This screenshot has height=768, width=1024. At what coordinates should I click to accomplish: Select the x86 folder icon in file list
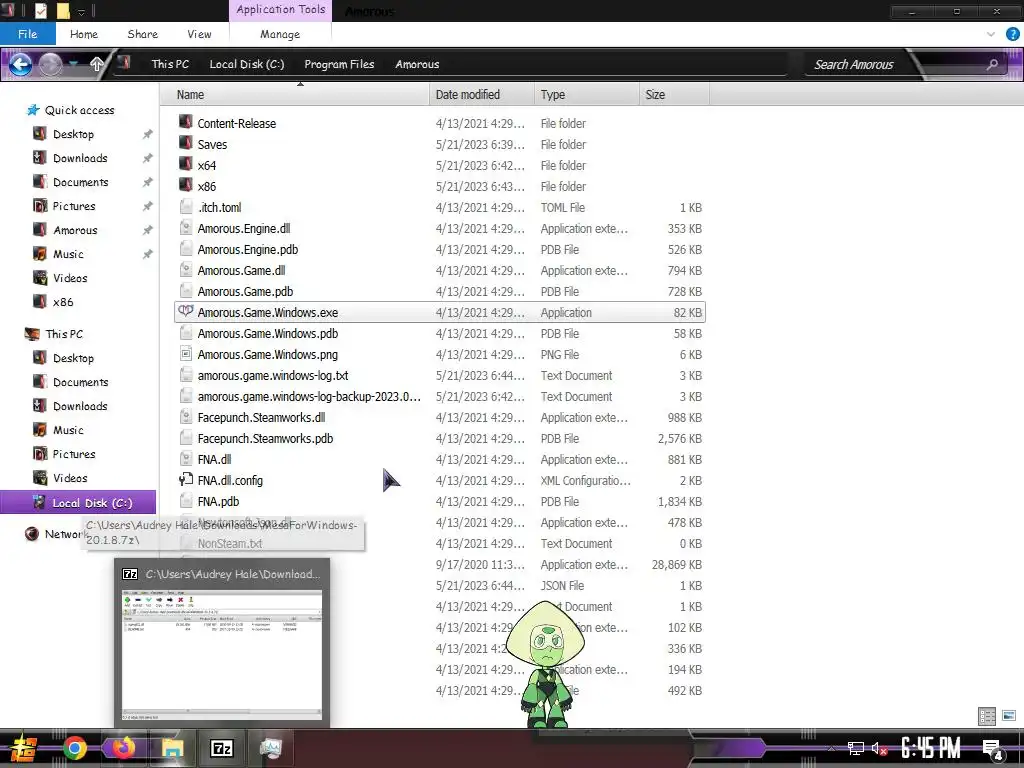tap(185, 185)
